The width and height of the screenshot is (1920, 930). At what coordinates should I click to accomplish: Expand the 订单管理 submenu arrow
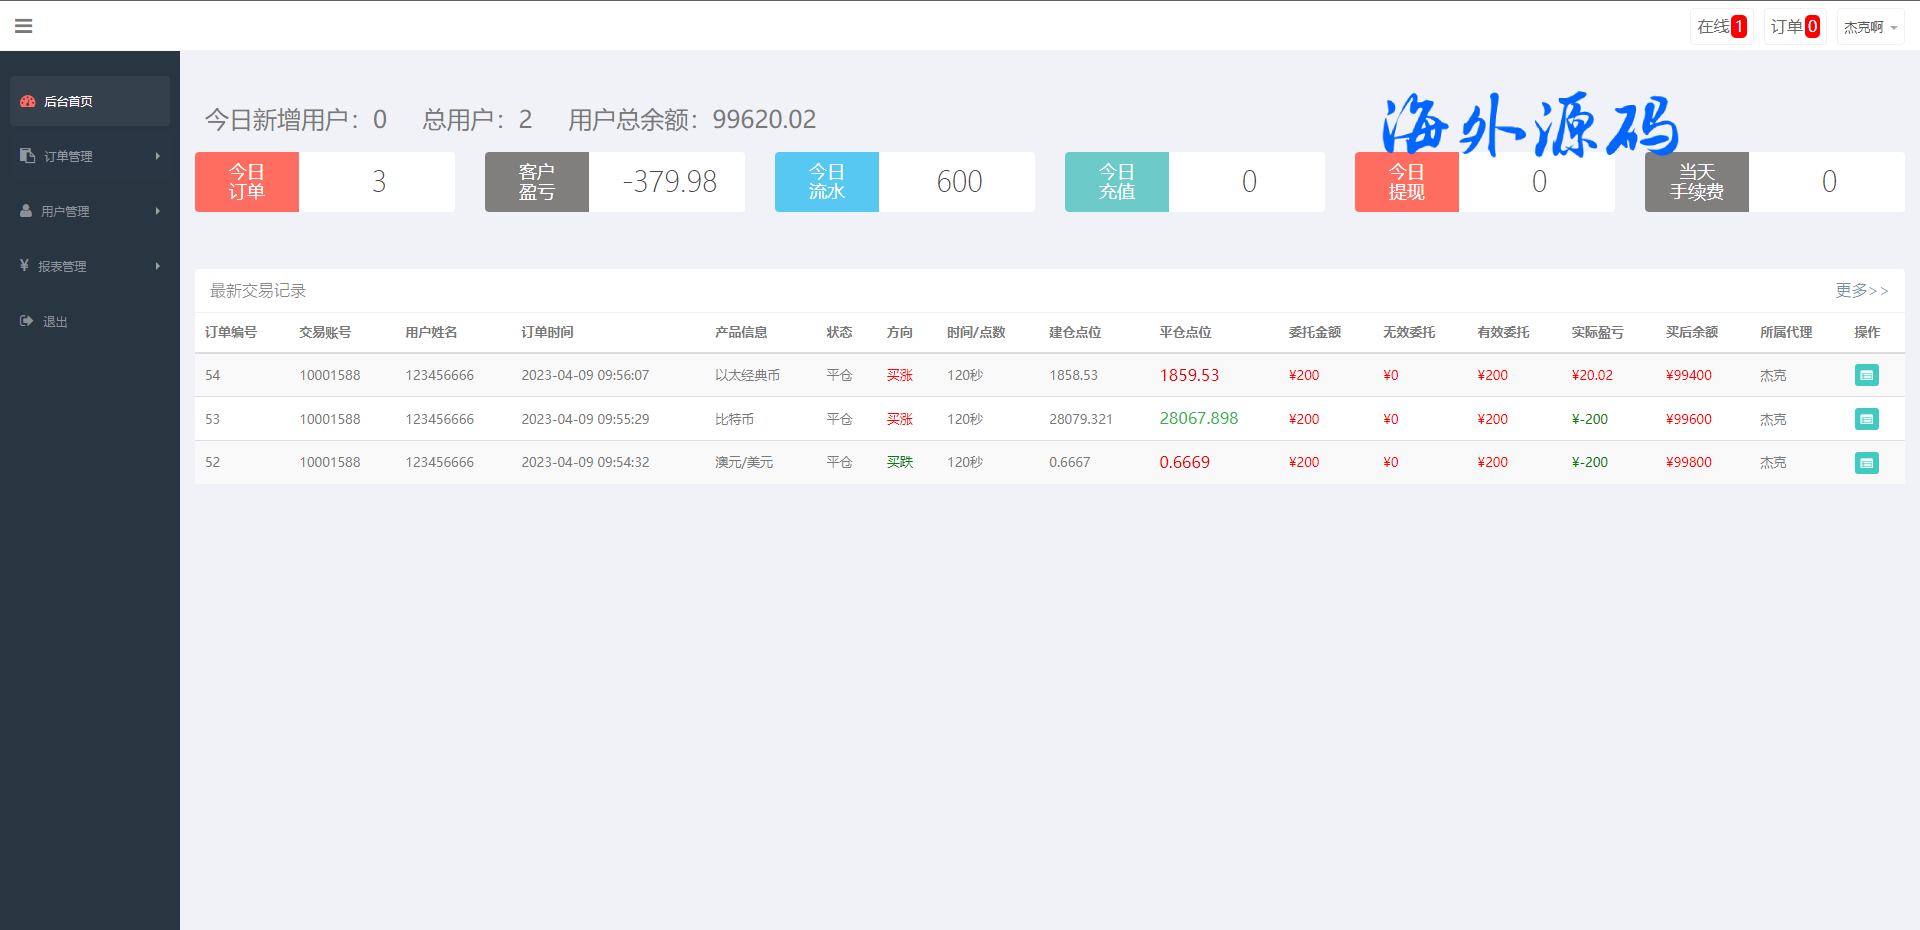coord(158,156)
